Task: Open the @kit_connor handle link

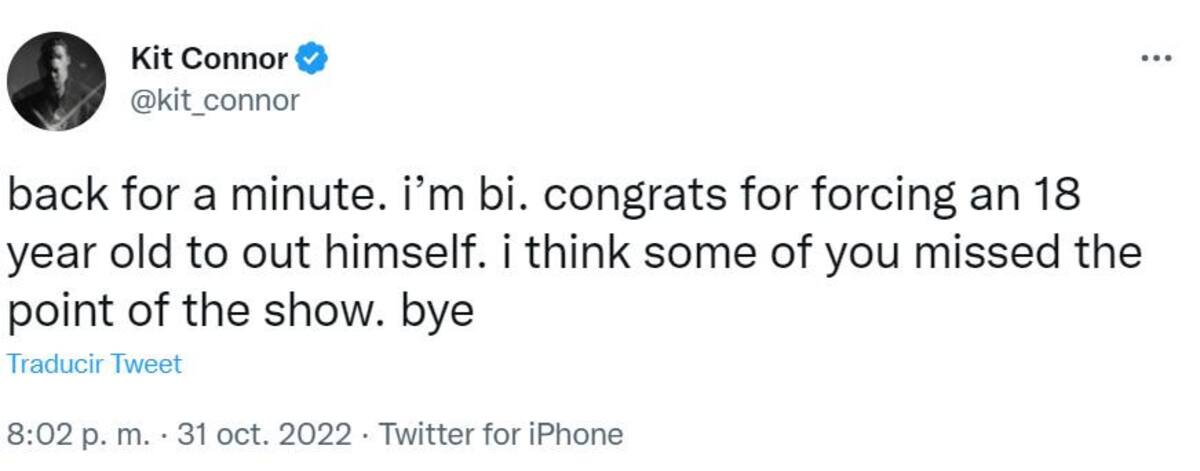Action: coord(214,101)
